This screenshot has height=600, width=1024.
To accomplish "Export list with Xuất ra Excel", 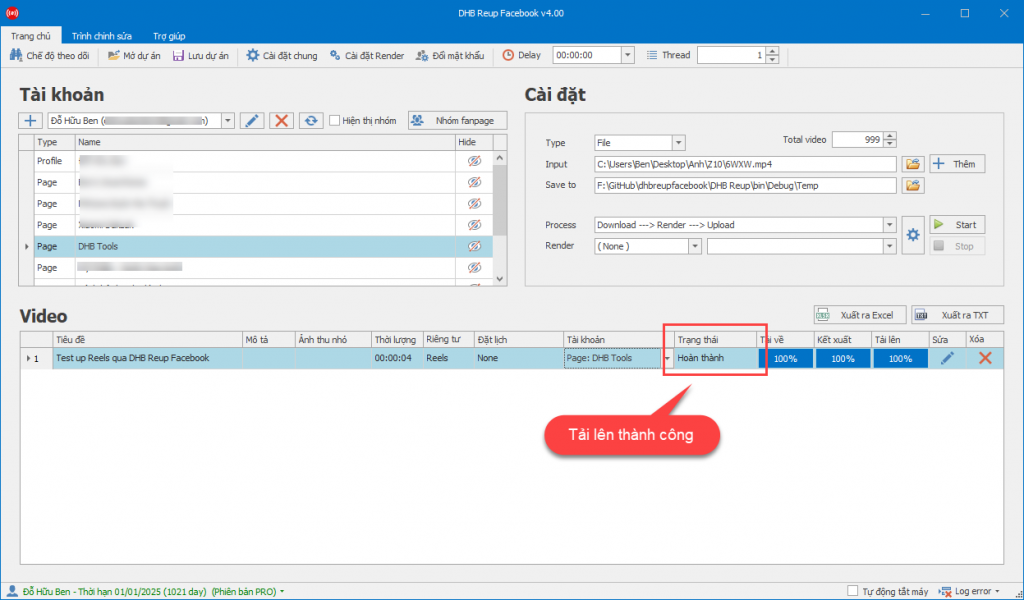I will tap(859, 315).
